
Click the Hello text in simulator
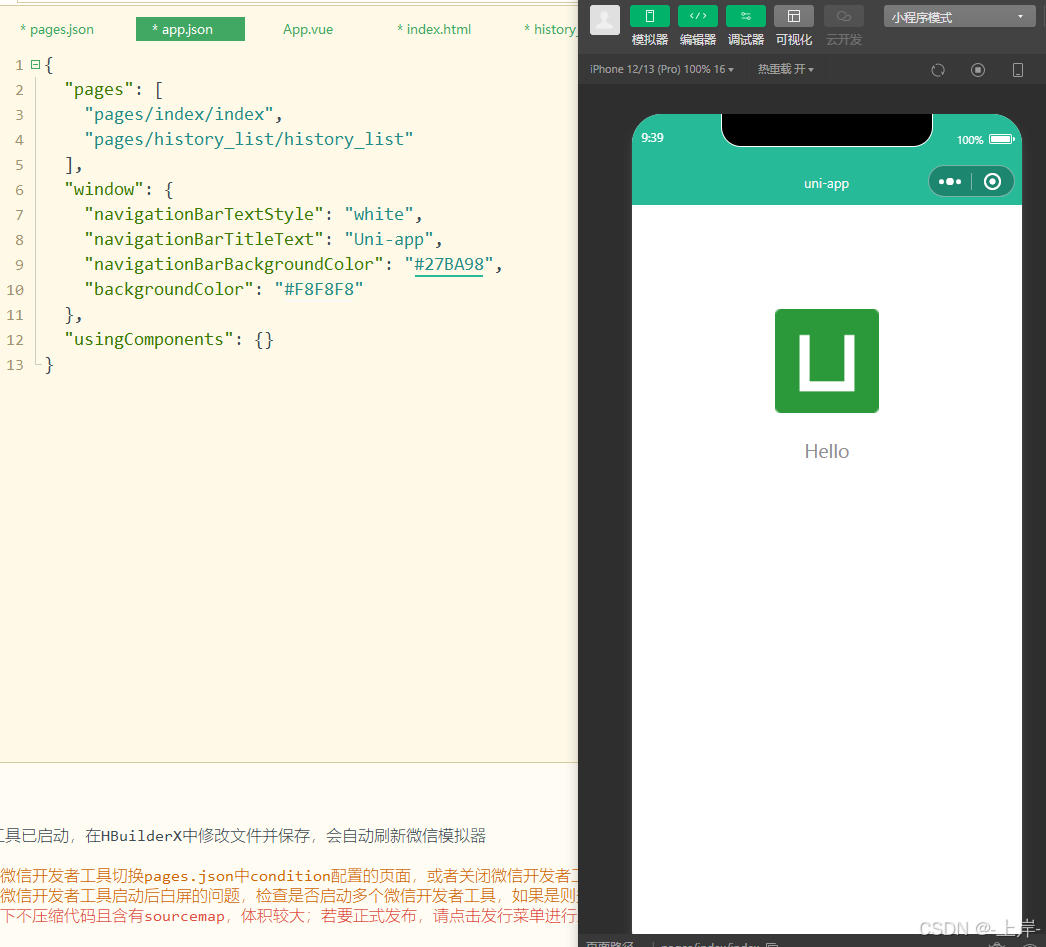(826, 451)
